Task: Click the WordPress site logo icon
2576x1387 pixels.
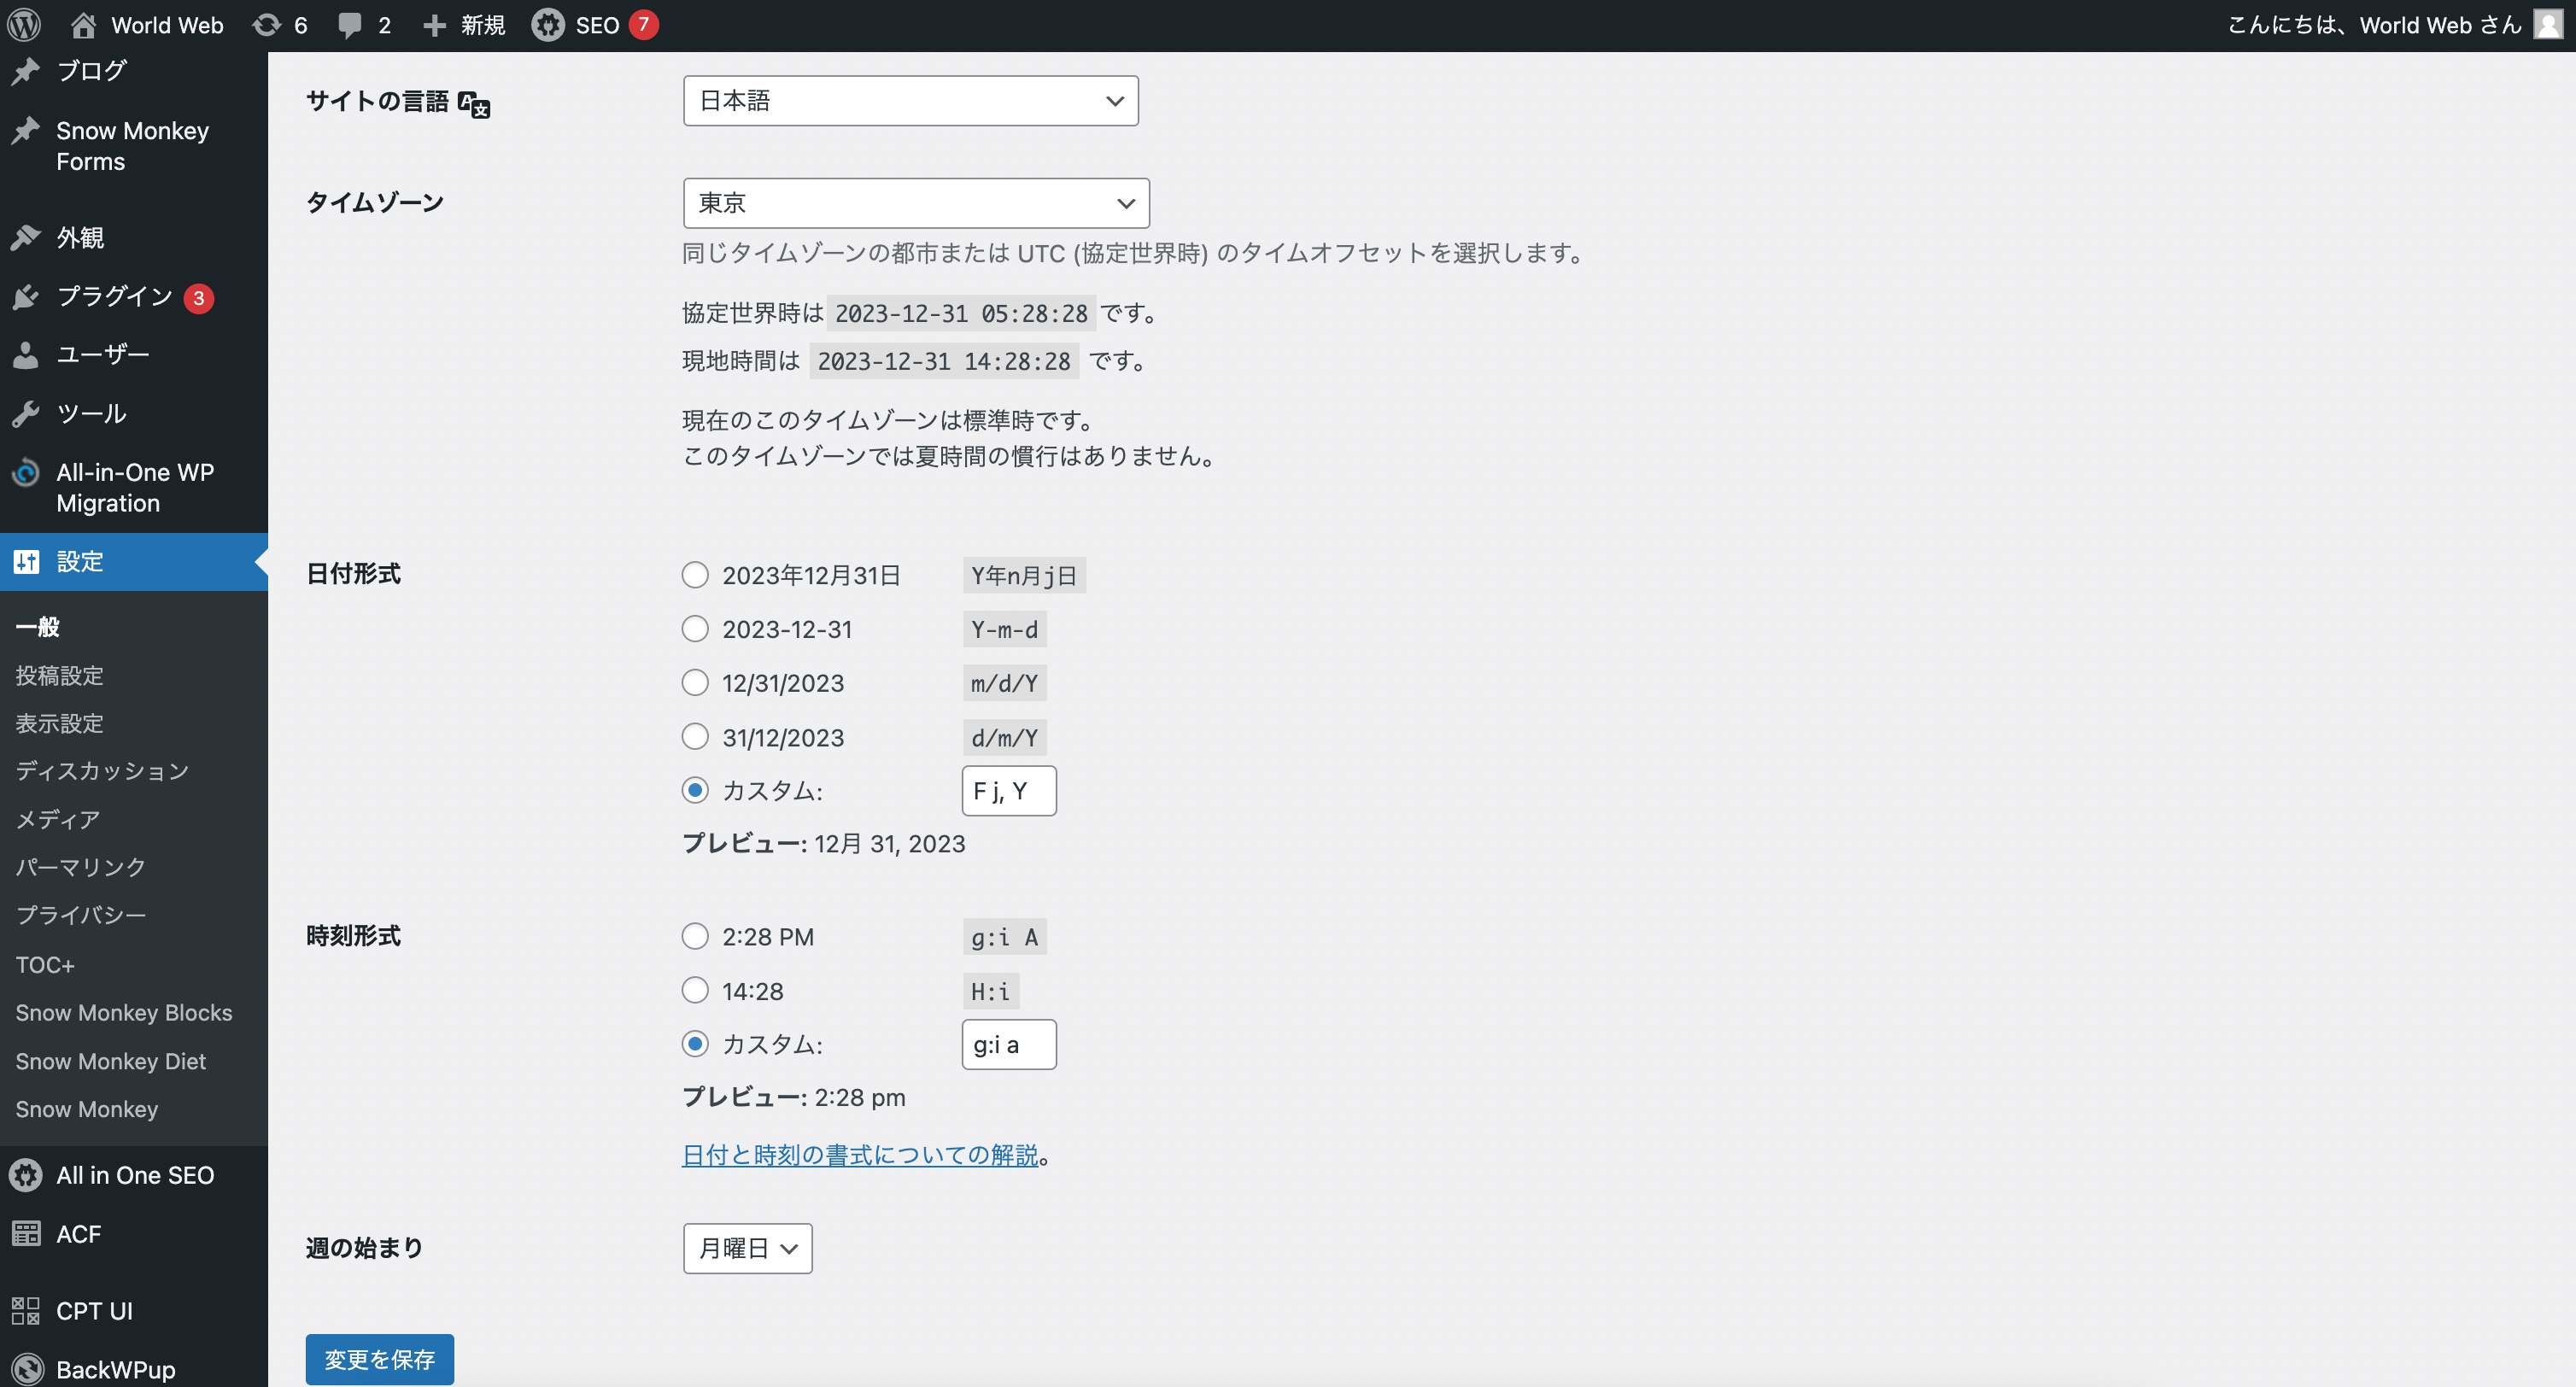Action: tap(27, 24)
